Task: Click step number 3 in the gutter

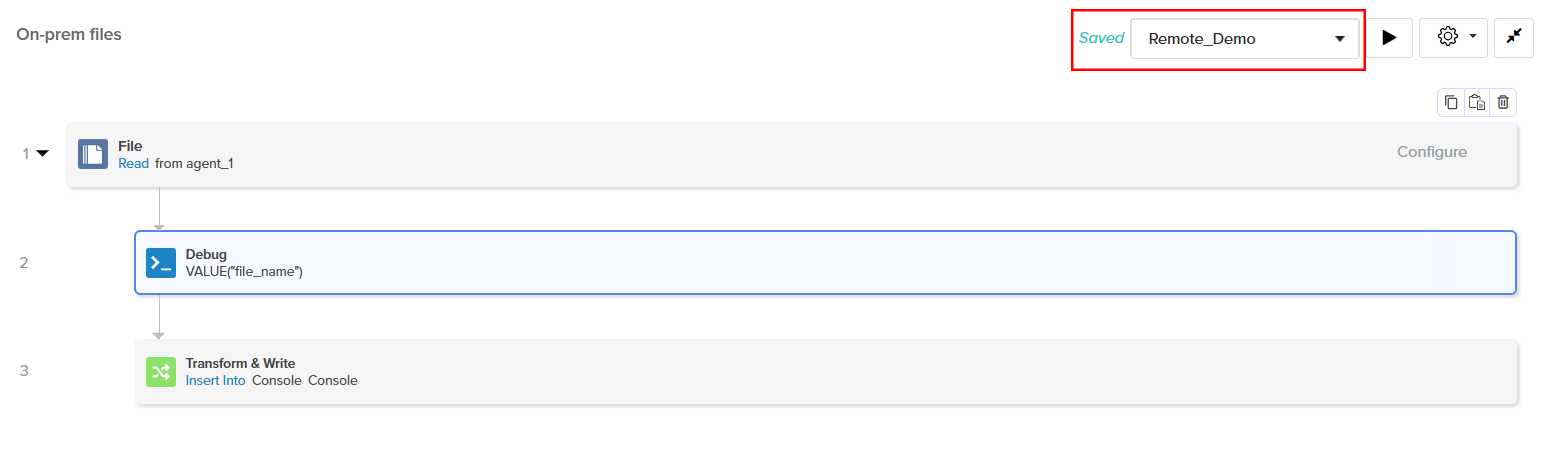Action: coord(24,371)
